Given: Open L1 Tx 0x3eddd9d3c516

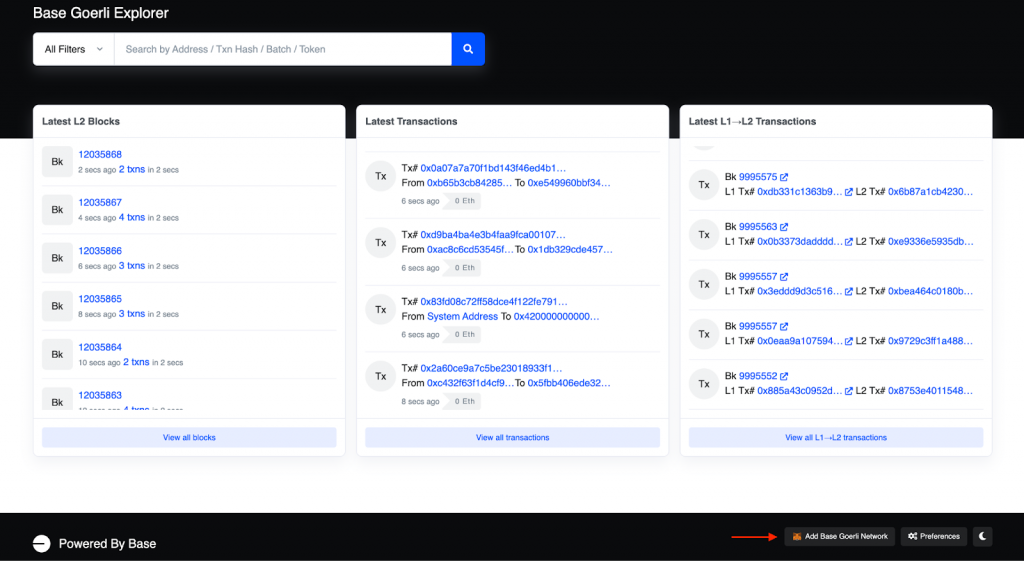Looking at the screenshot, I should 799,291.
